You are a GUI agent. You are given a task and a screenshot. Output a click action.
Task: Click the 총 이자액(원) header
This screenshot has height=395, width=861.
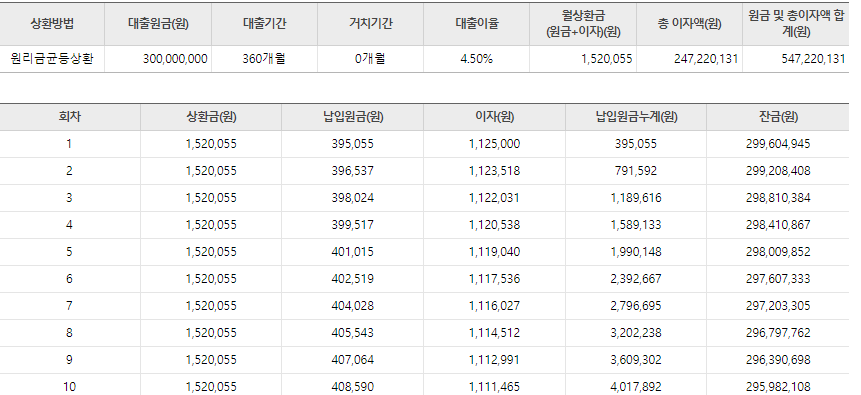coord(689,24)
